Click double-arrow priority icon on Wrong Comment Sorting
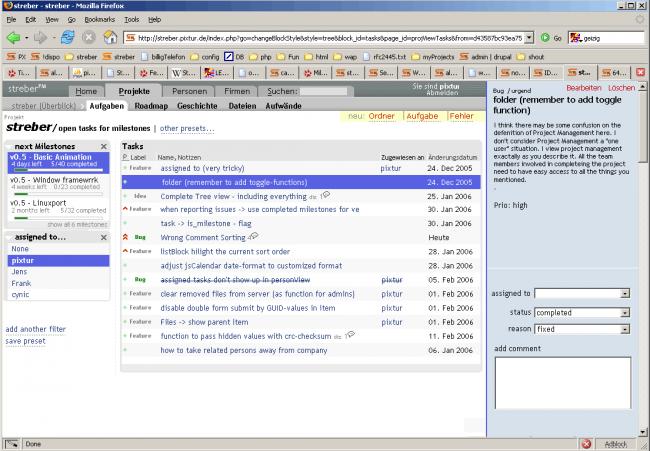 125,237
